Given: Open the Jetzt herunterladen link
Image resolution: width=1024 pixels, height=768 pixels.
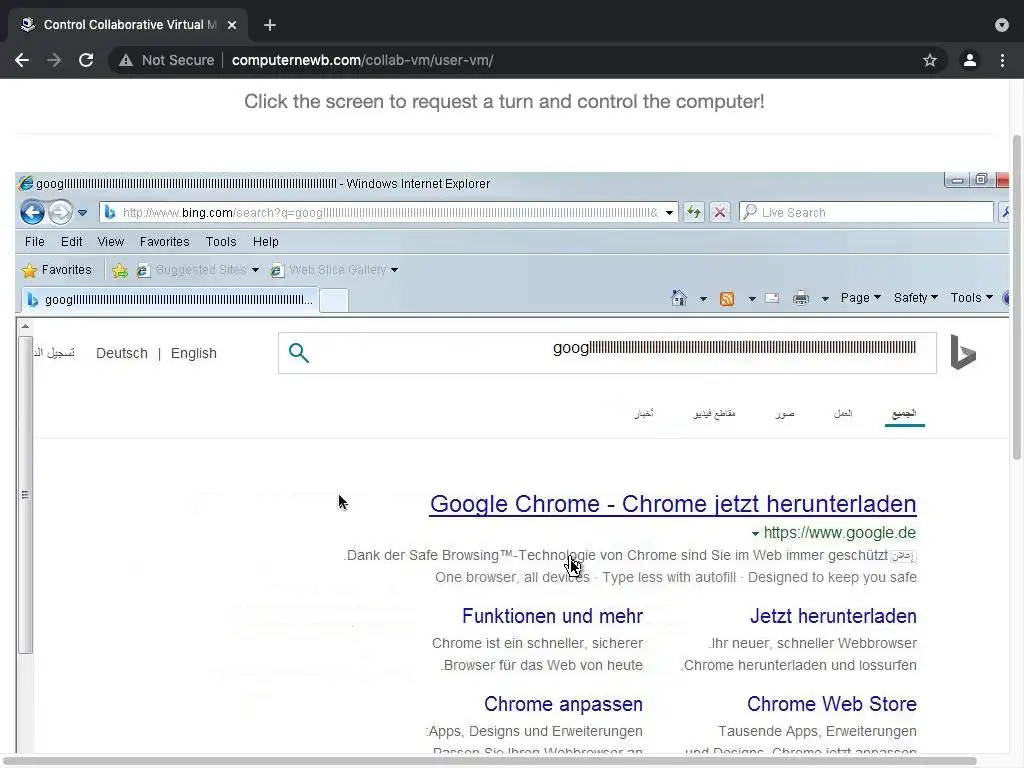Looking at the screenshot, I should pos(833,616).
